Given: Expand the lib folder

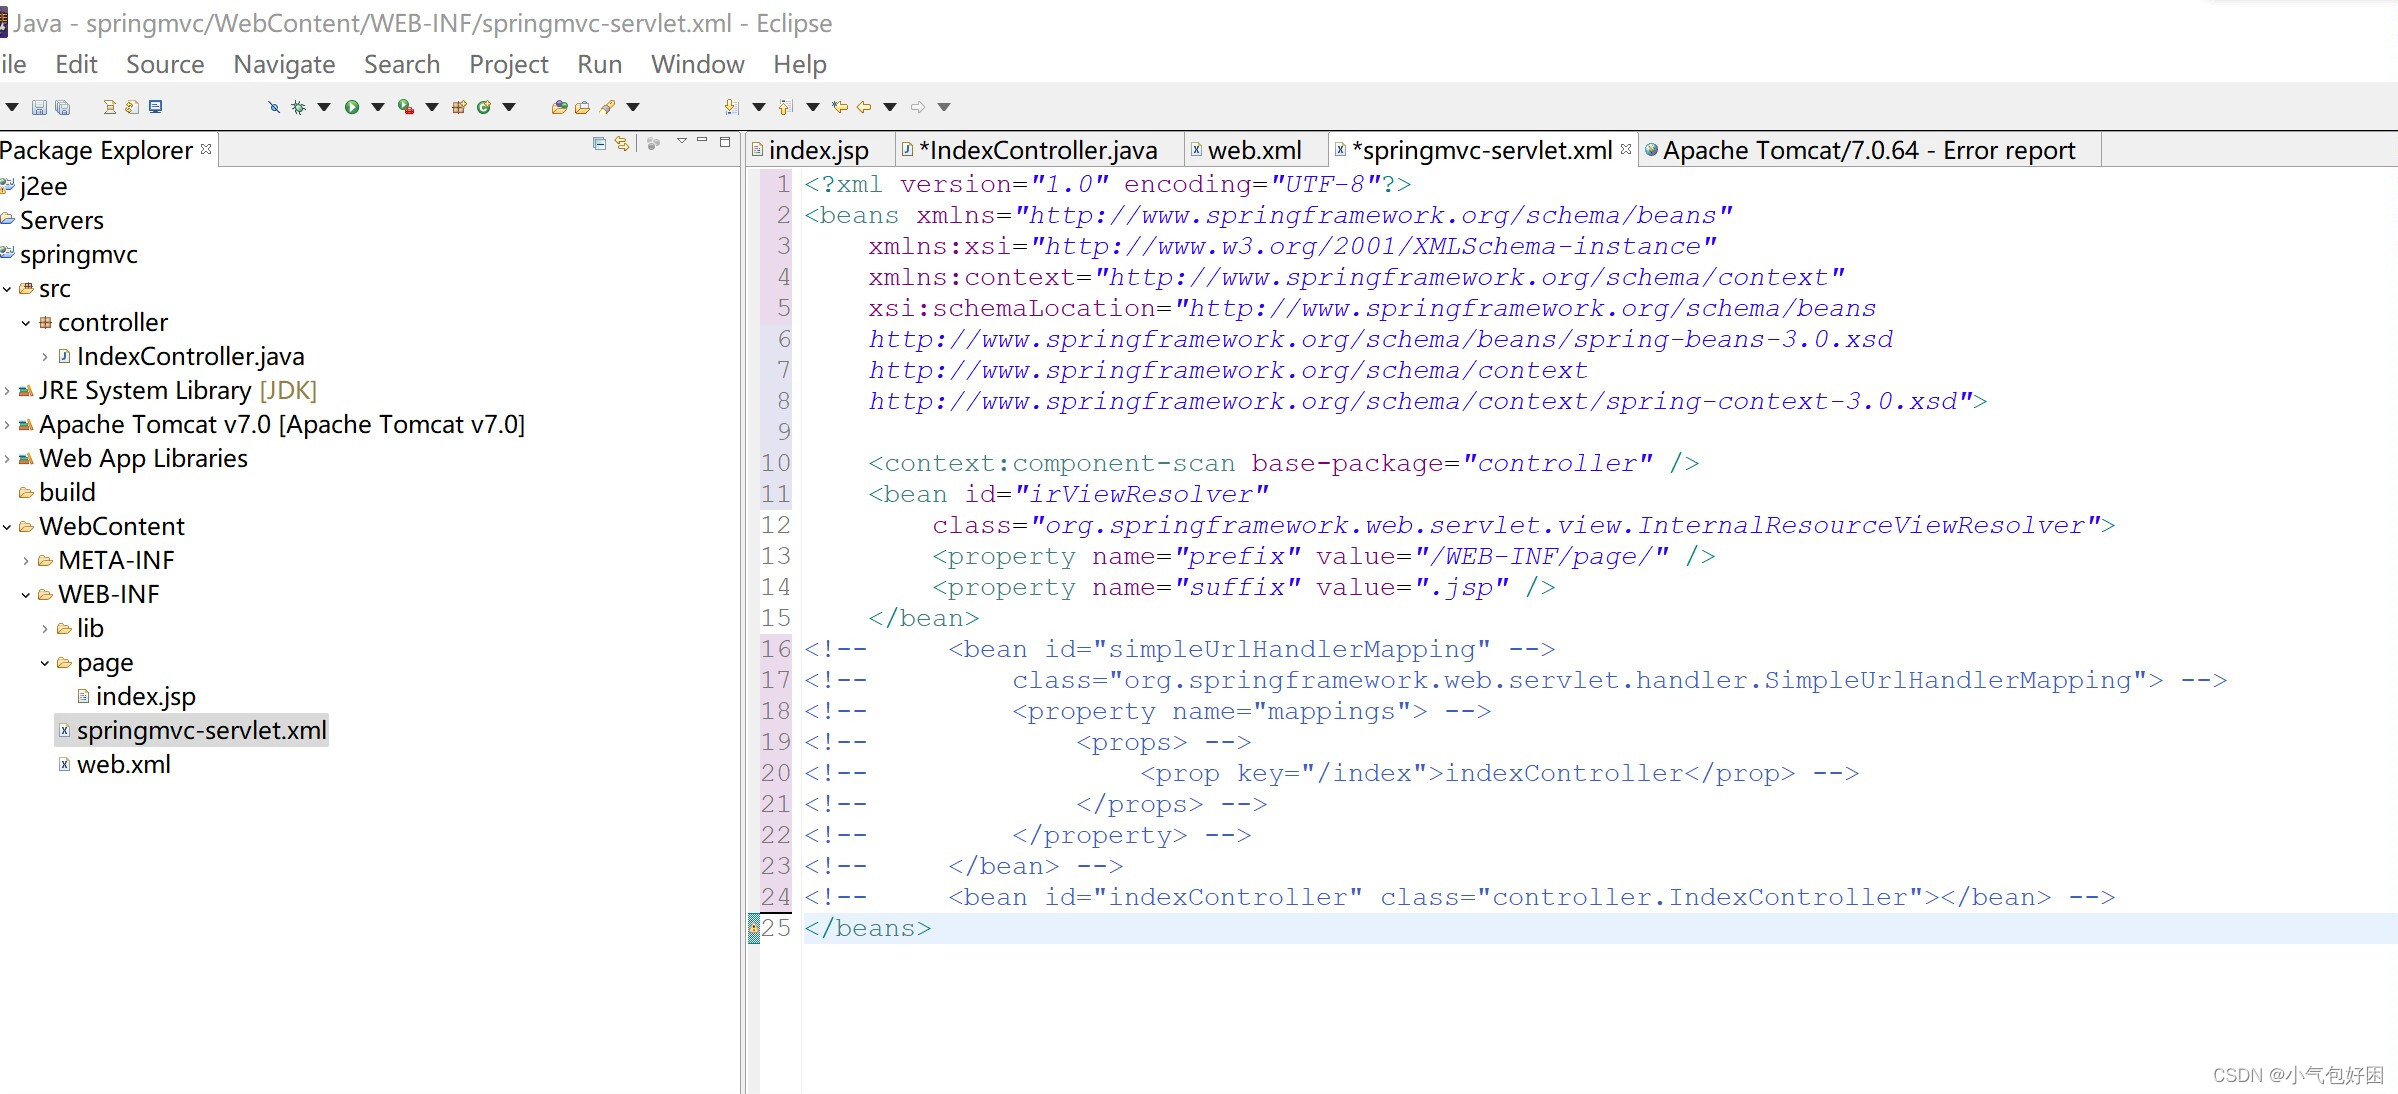Looking at the screenshot, I should 45,629.
